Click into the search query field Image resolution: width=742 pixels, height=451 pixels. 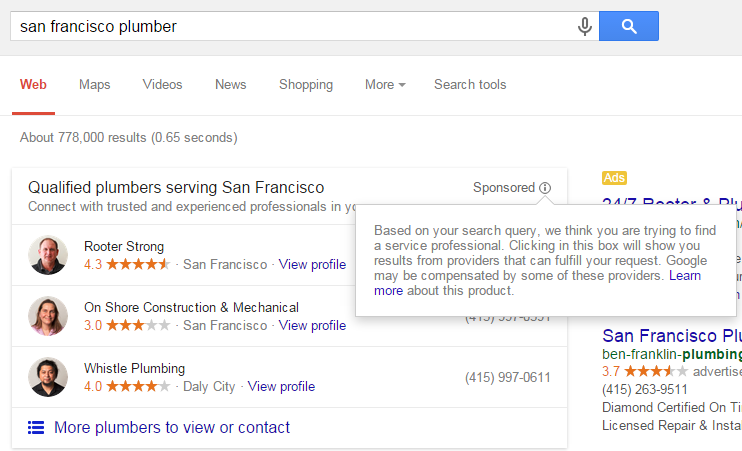click(x=293, y=26)
